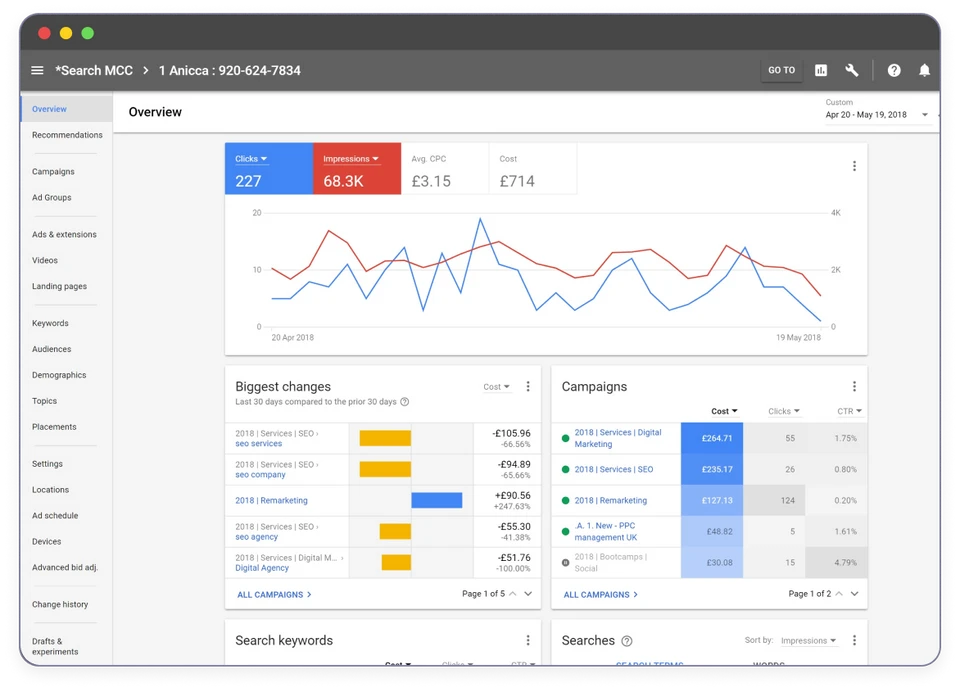
Task: View notifications bell
Action: pos(924,70)
